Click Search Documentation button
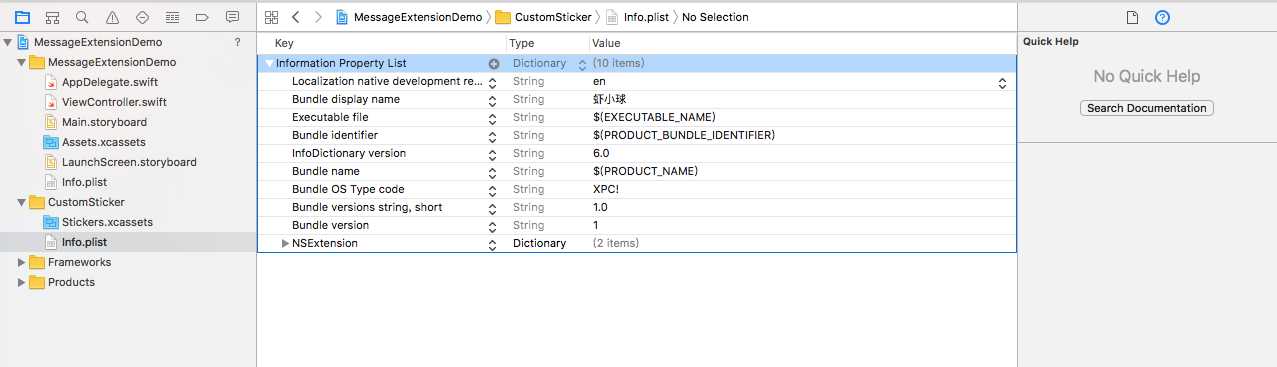The height and width of the screenshot is (367, 1277). point(1147,108)
